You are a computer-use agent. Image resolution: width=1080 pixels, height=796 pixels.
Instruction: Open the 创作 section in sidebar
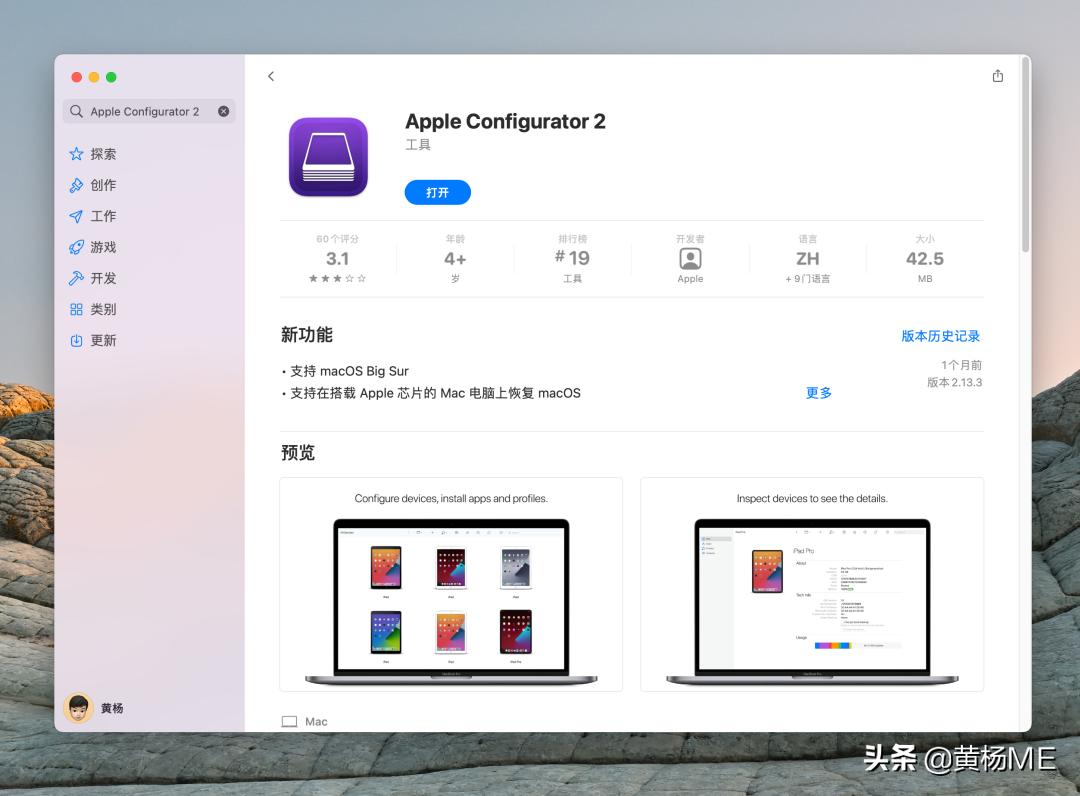pos(77,184)
